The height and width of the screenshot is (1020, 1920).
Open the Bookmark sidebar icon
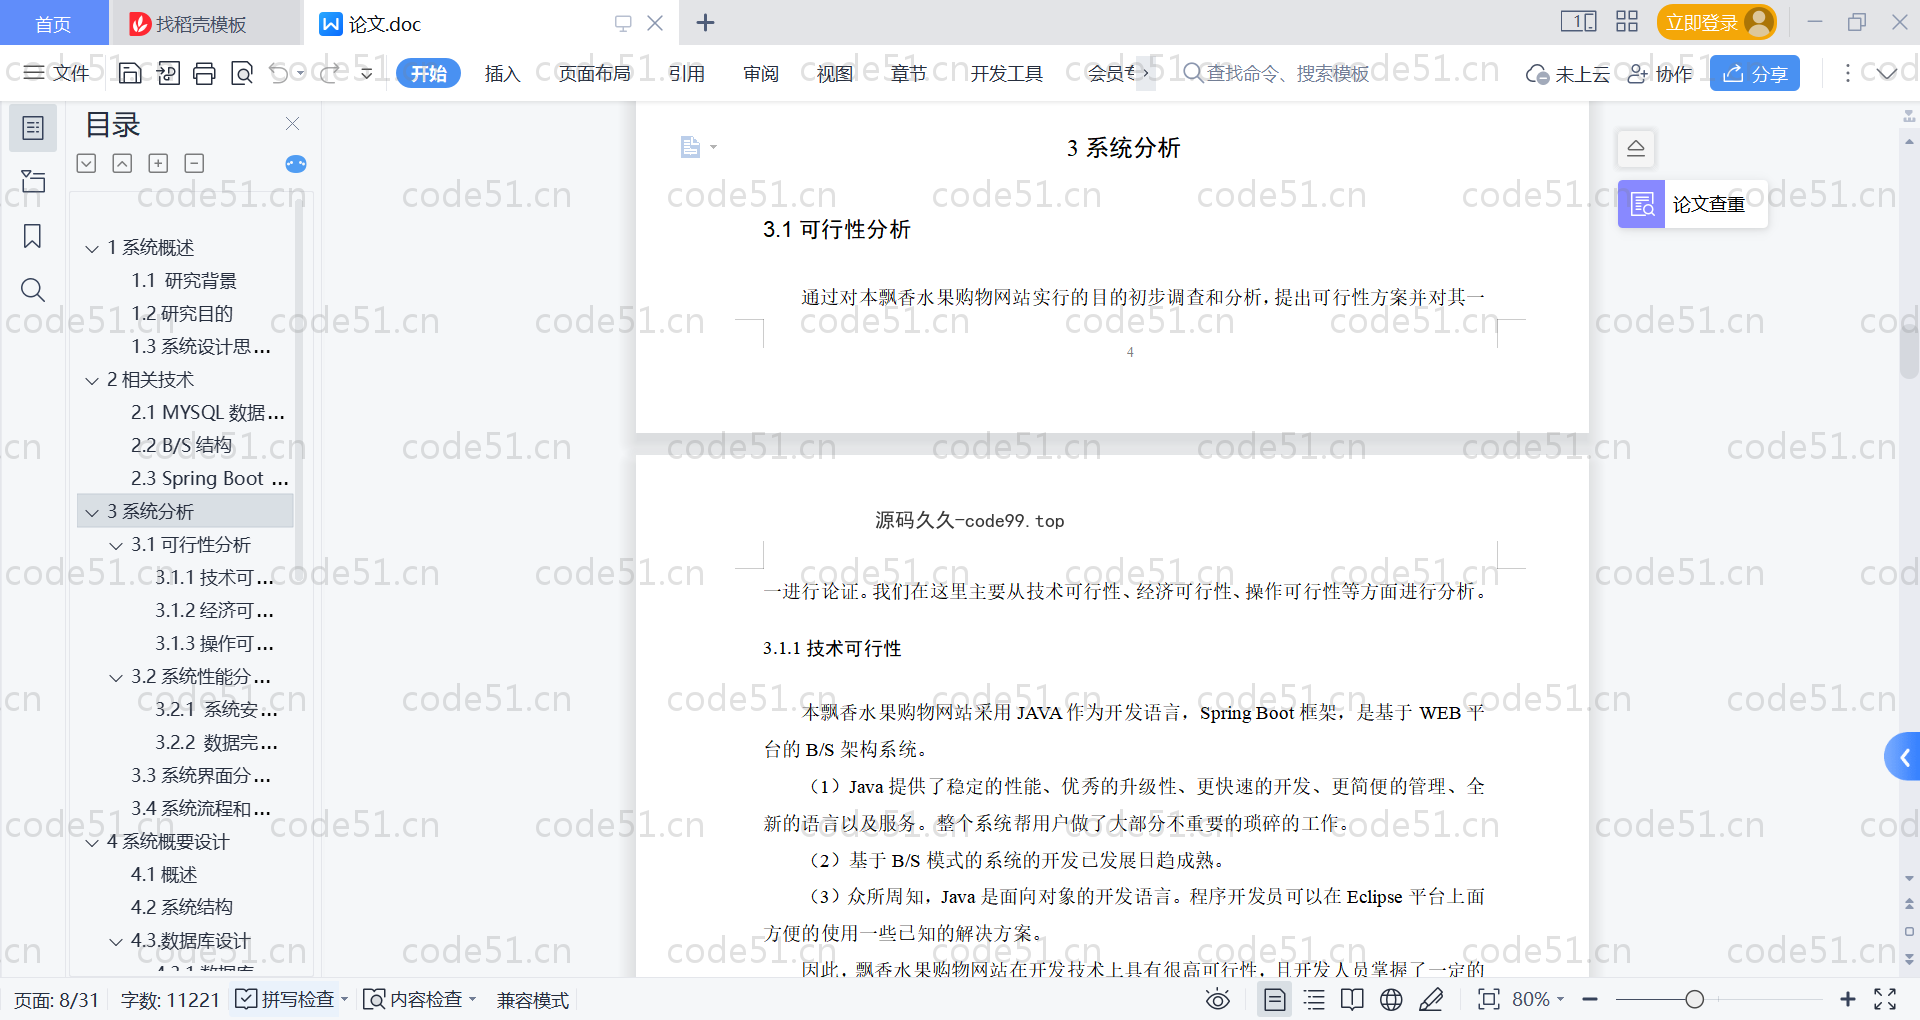[x=33, y=236]
